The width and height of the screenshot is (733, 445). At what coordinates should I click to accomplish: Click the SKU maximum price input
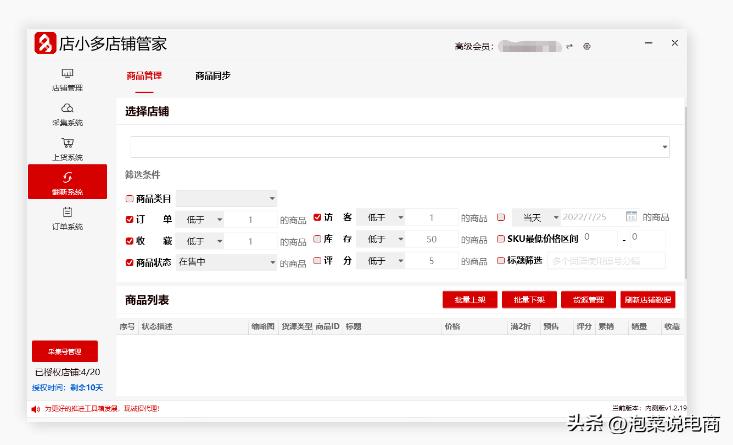tap(647, 238)
